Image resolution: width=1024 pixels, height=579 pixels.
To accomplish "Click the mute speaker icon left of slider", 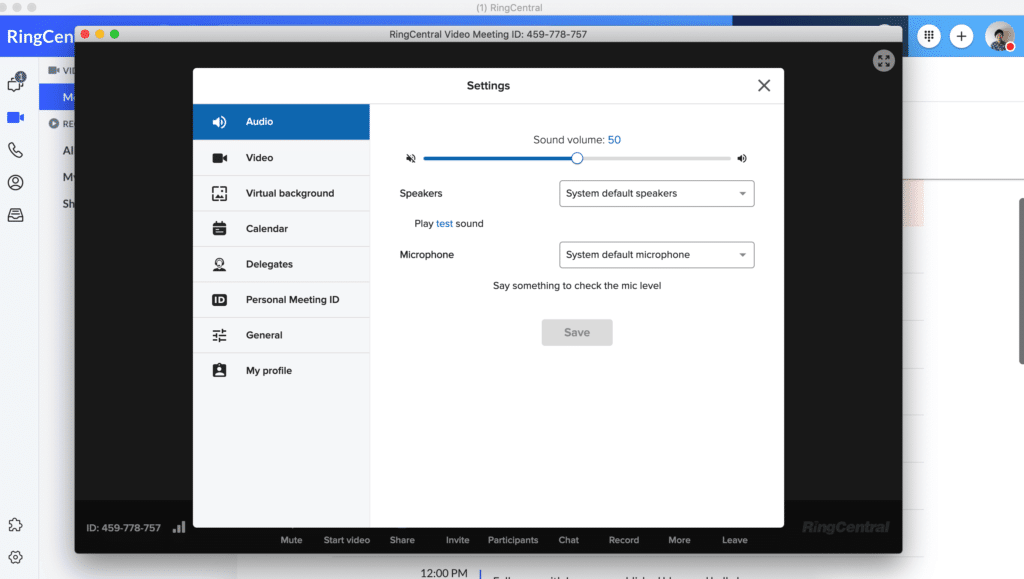I will point(410,158).
